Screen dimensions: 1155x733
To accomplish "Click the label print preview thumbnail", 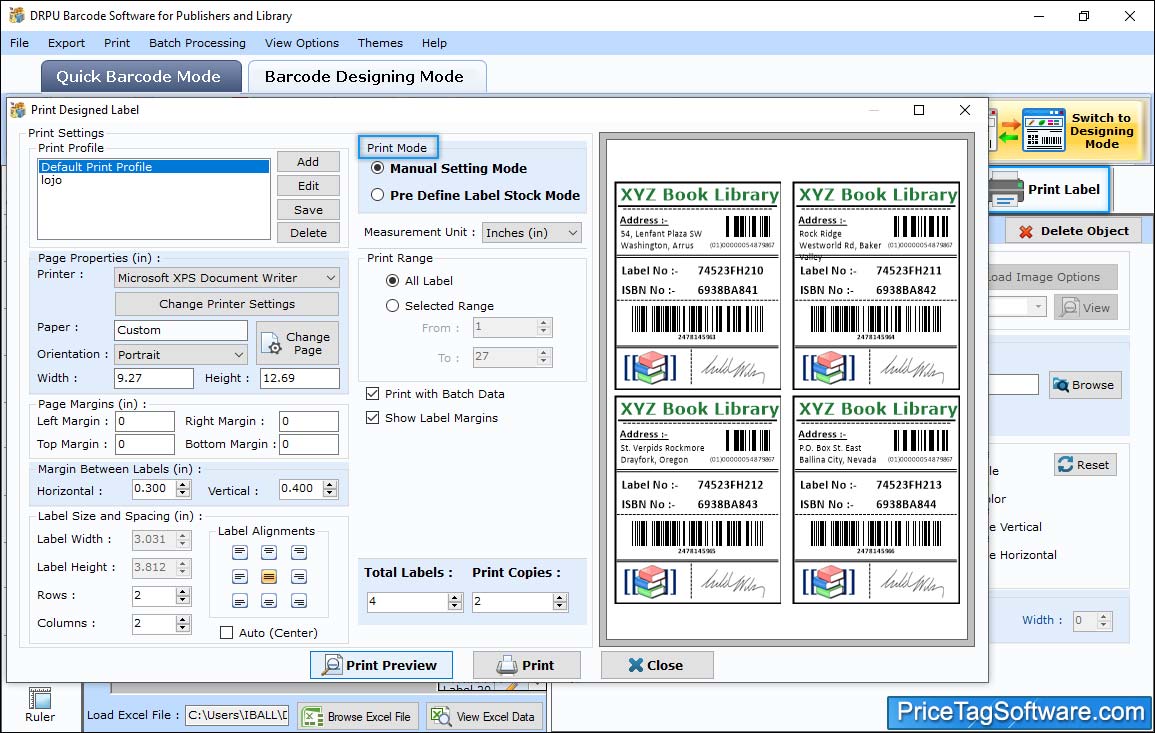I will (x=787, y=390).
